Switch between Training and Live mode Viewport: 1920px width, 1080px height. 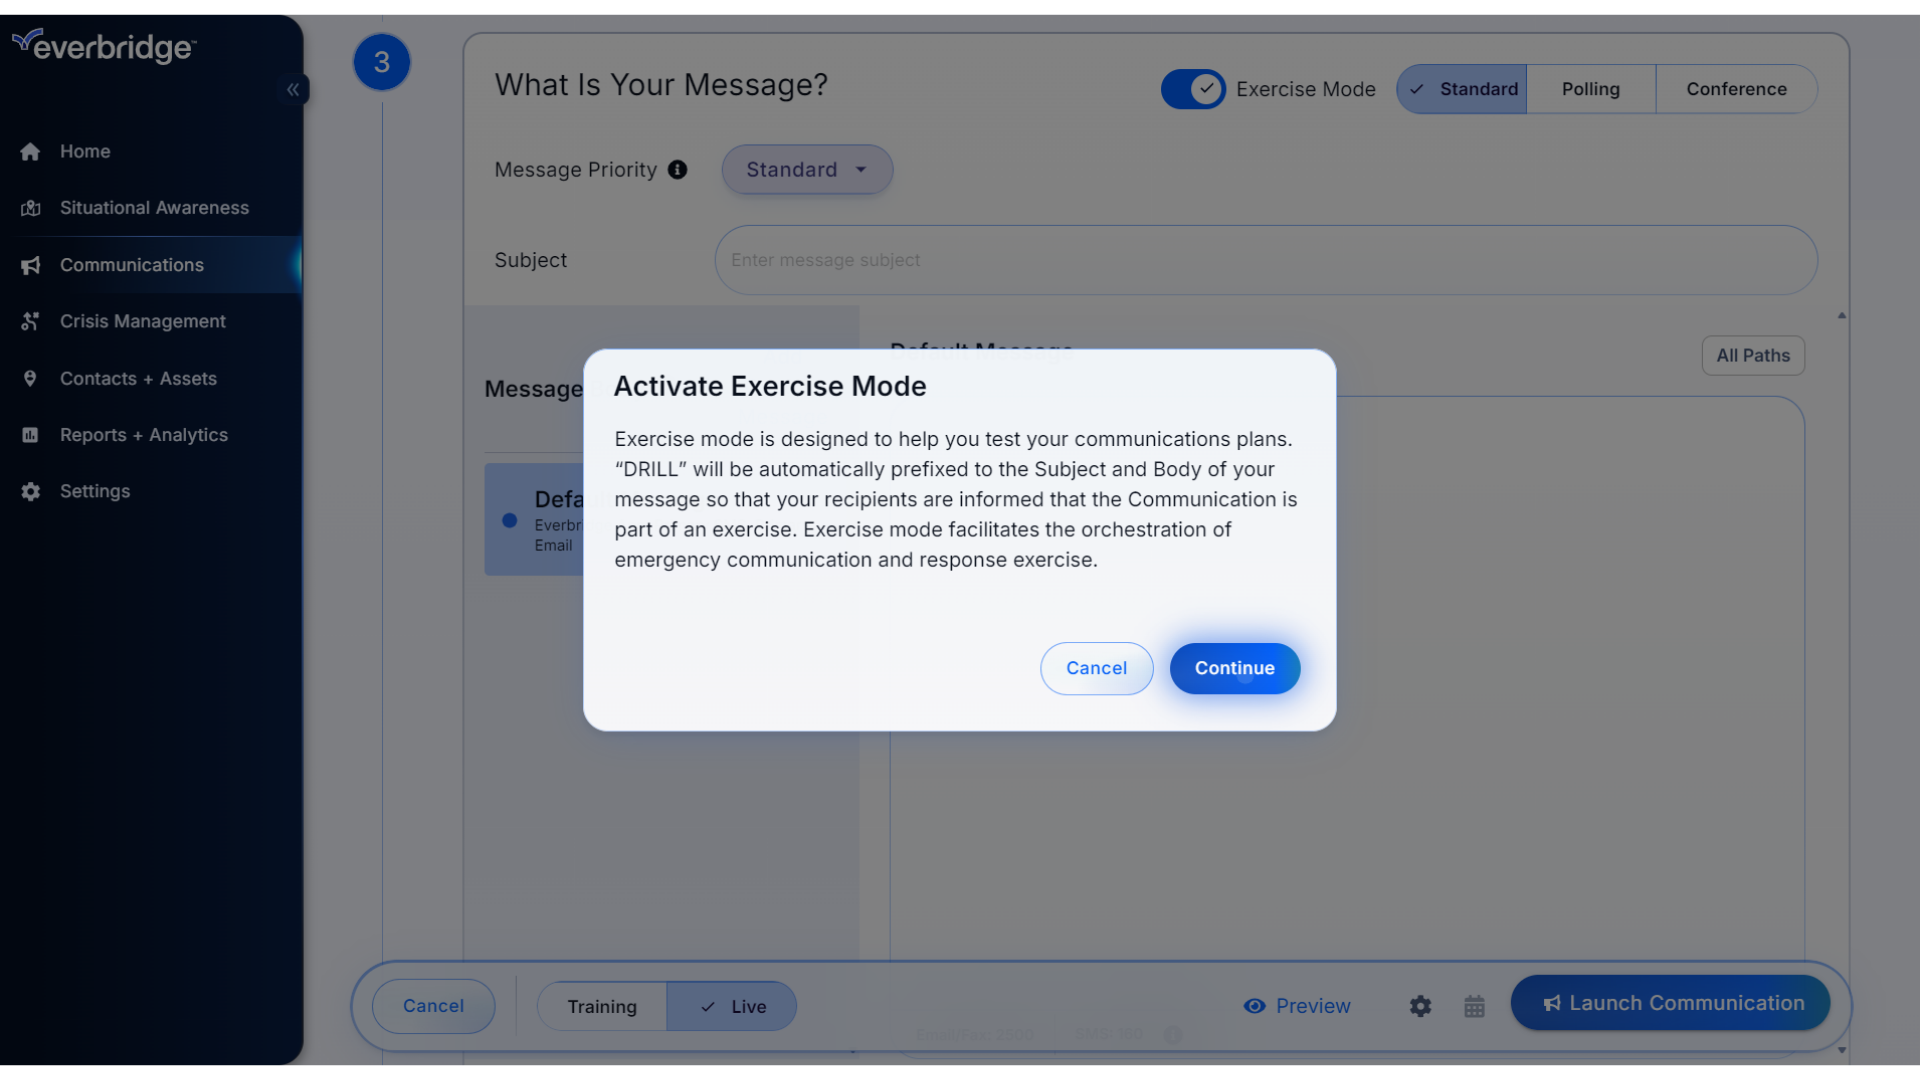(603, 1005)
